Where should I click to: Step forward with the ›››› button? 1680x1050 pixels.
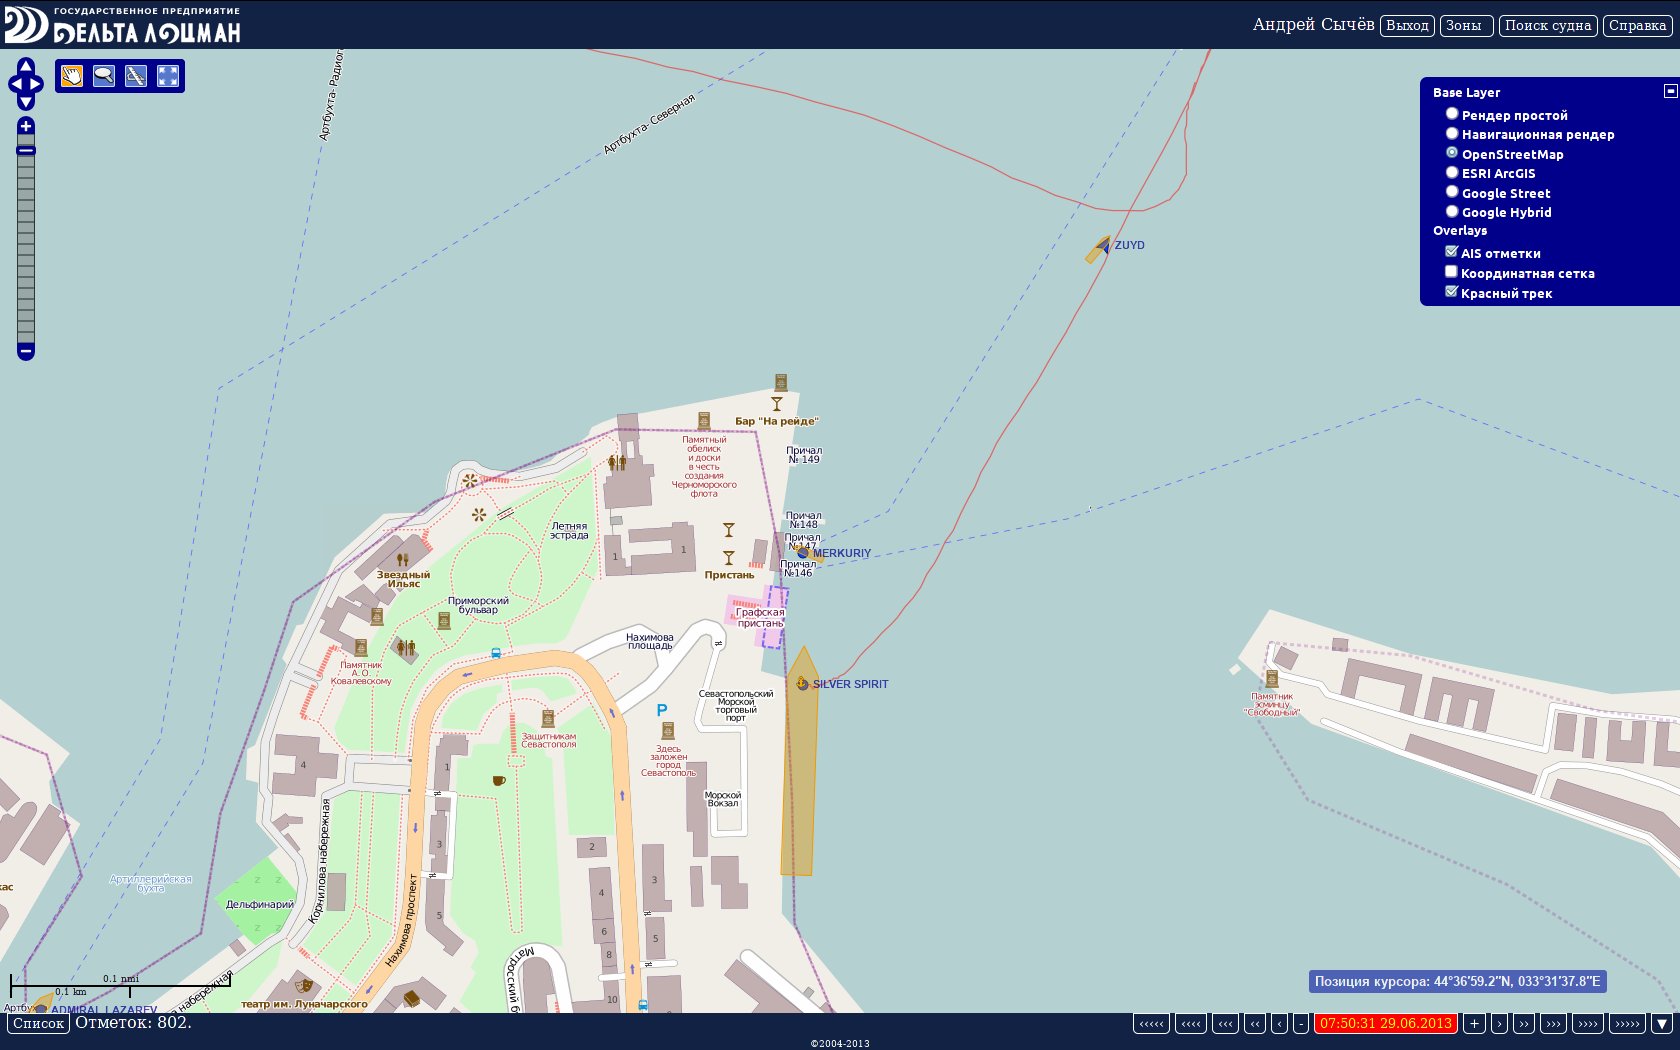coord(1588,1023)
